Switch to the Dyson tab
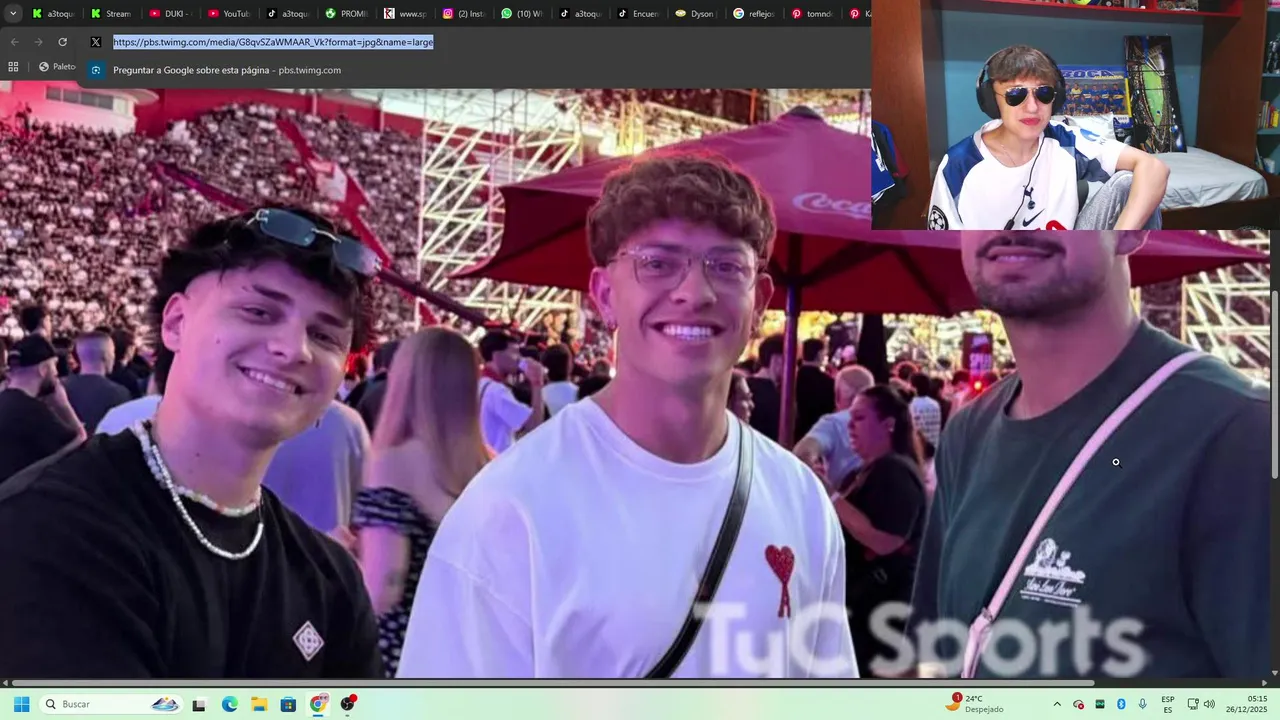The width and height of the screenshot is (1280, 720). 696,14
